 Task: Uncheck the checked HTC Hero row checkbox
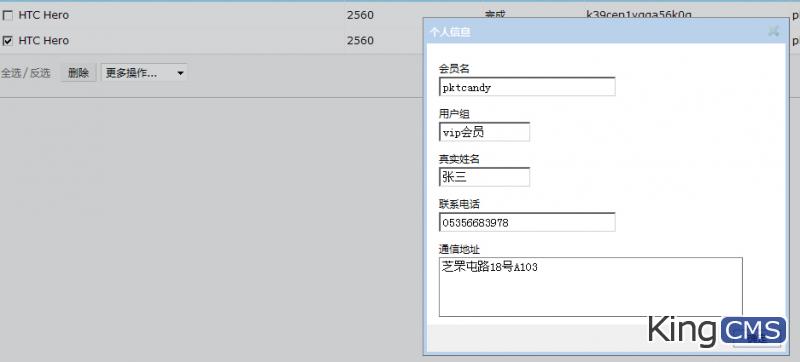coord(8,41)
